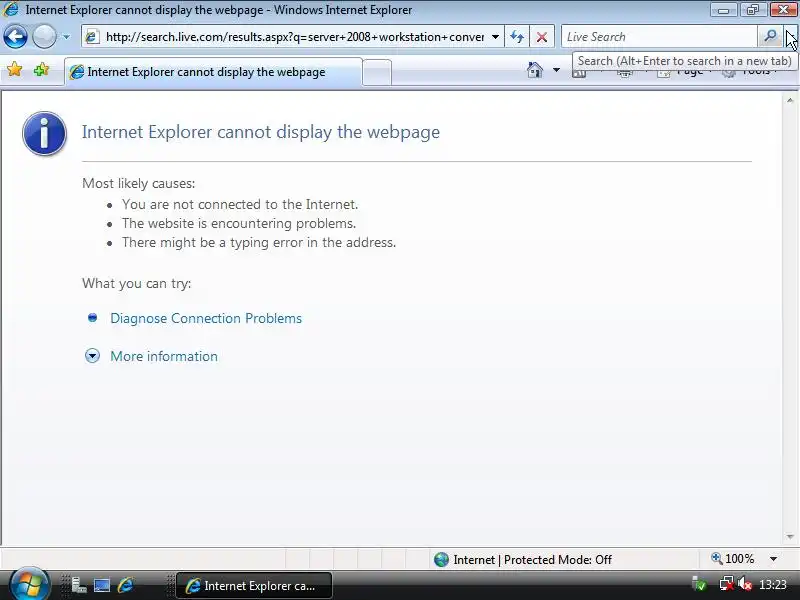Image resolution: width=800 pixels, height=600 pixels.
Task: Click the scrollbar up arrow
Action: pyautogui.click(x=790, y=101)
